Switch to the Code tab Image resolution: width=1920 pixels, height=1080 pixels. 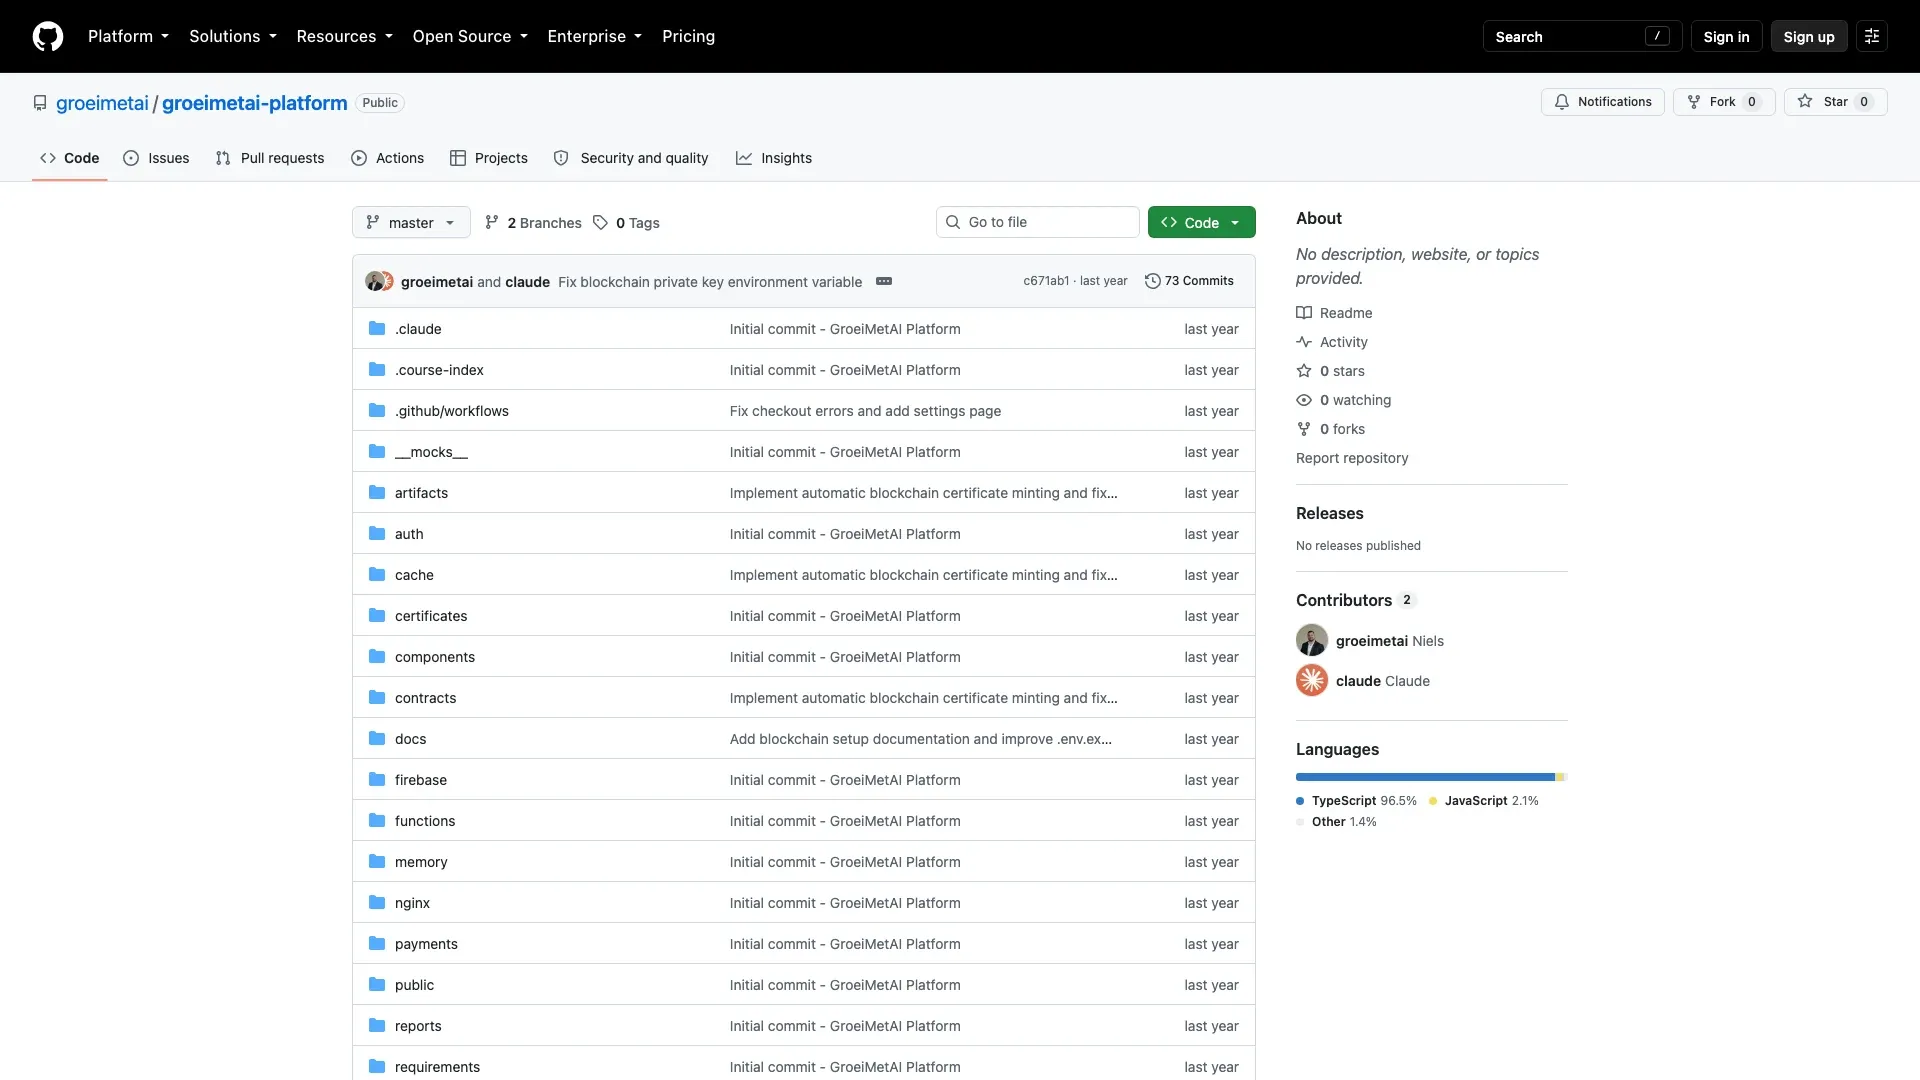point(70,158)
